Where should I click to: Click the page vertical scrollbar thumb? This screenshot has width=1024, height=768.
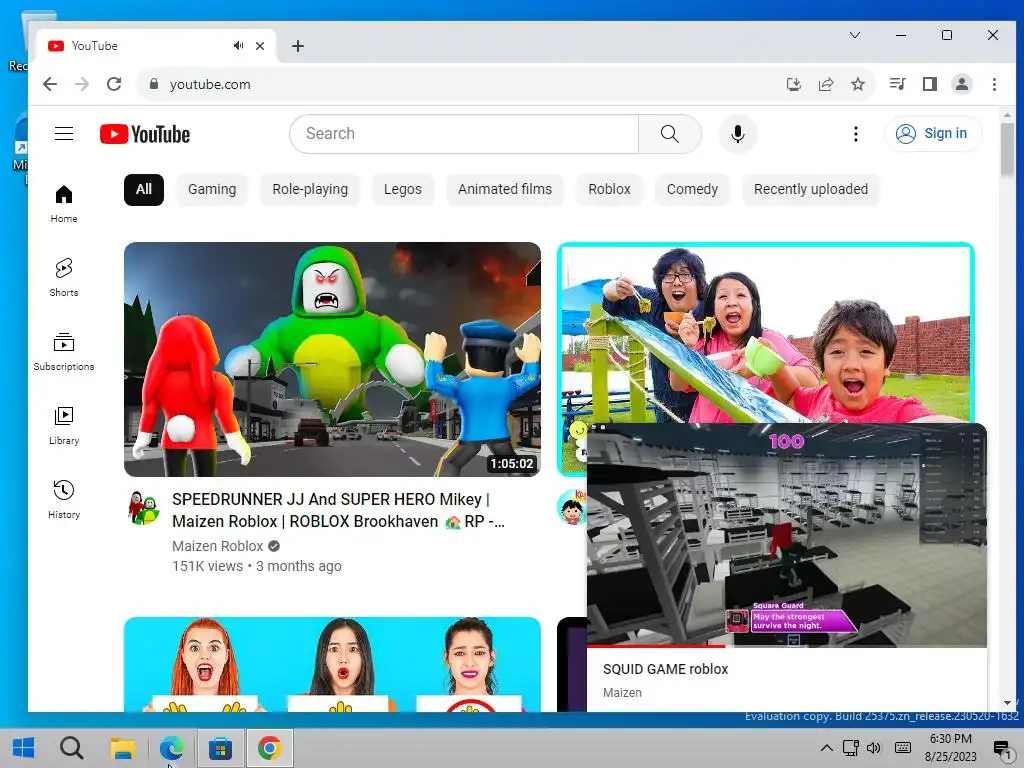pyautogui.click(x=1007, y=149)
